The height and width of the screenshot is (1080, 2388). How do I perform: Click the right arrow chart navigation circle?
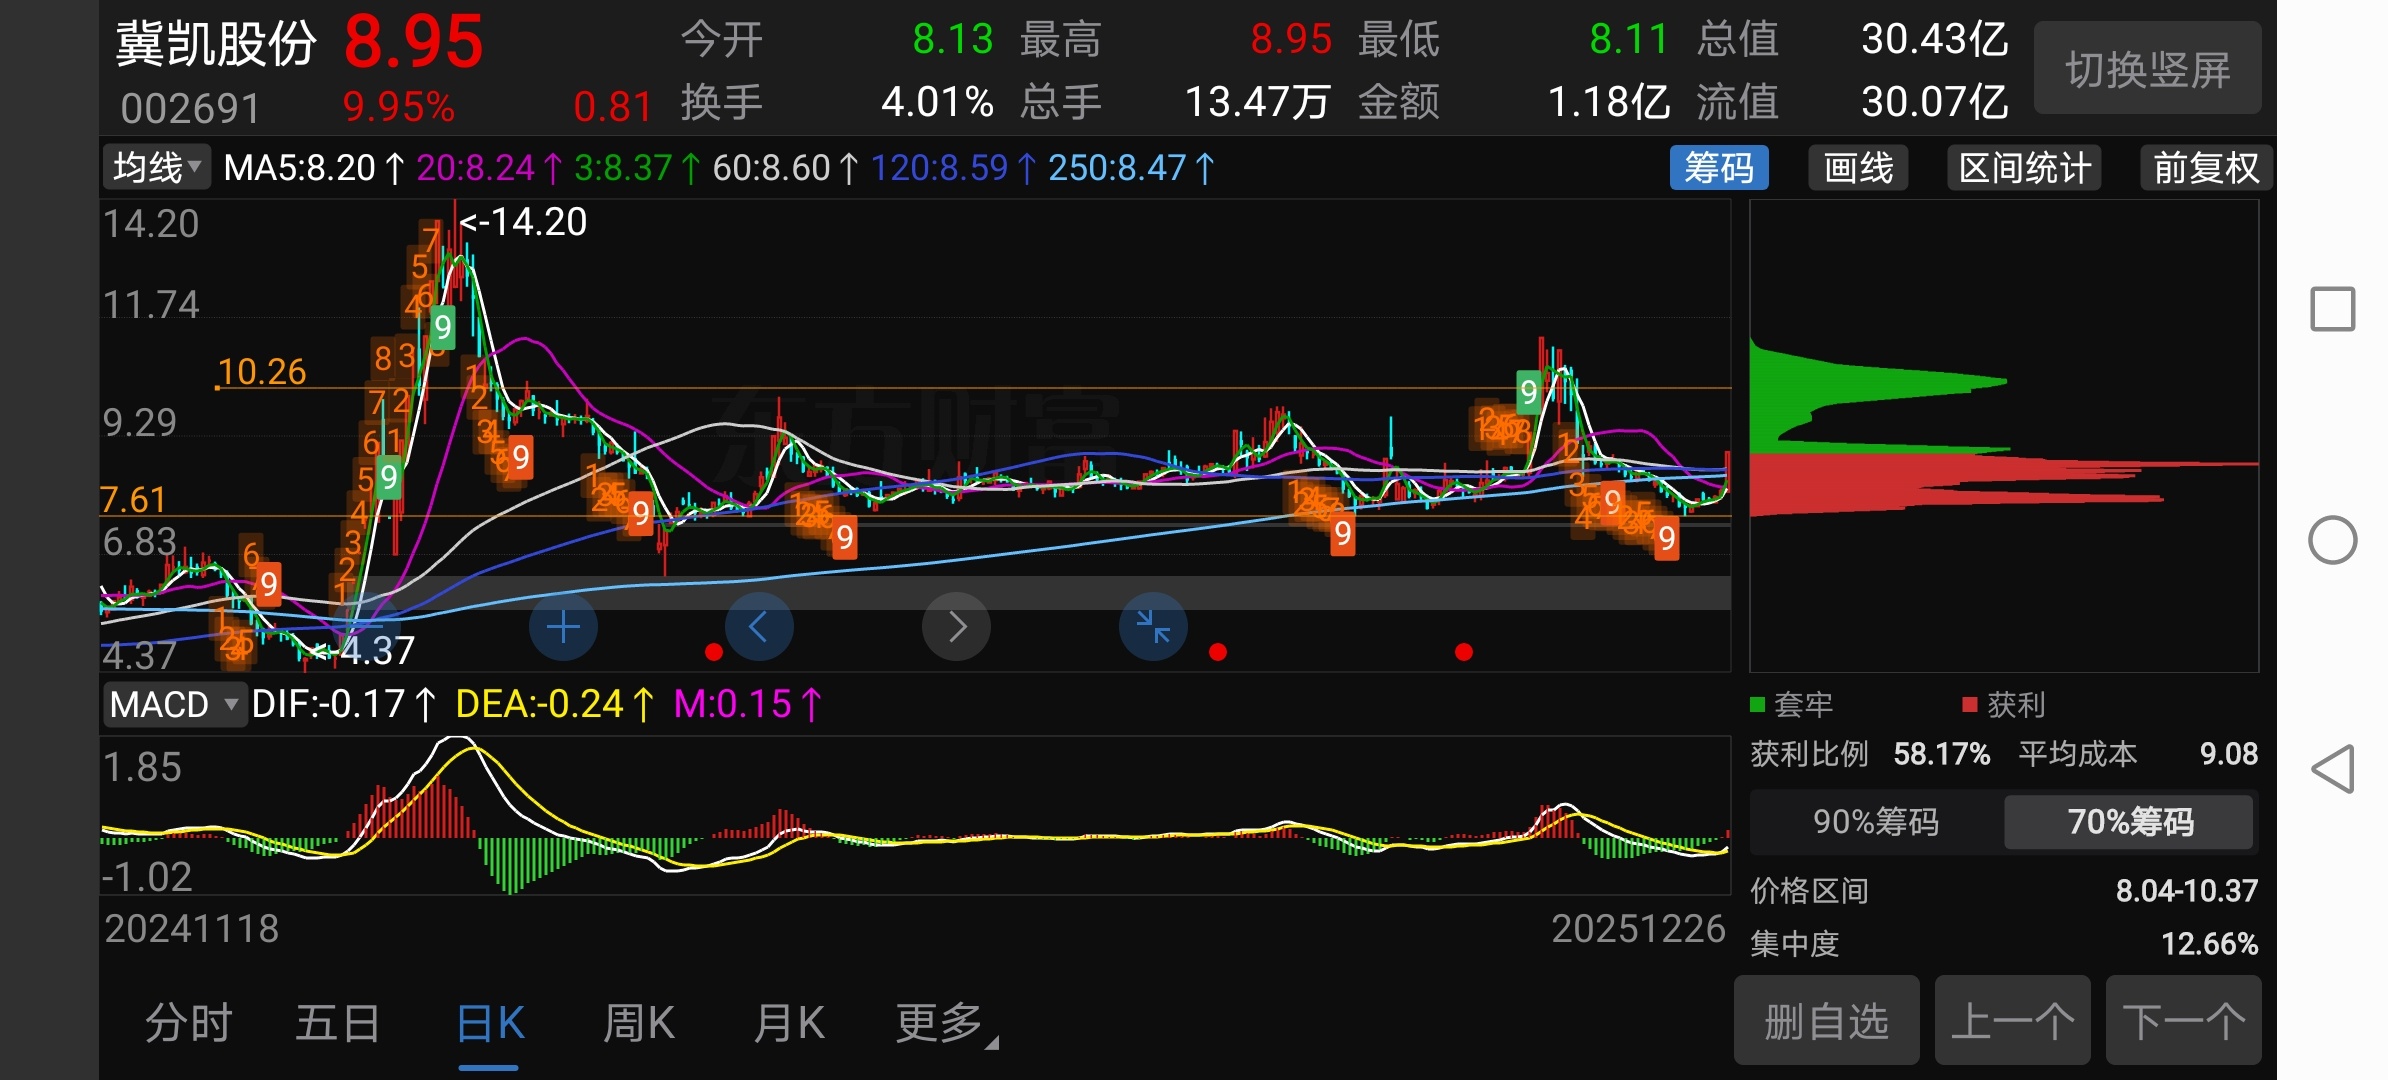pos(956,627)
